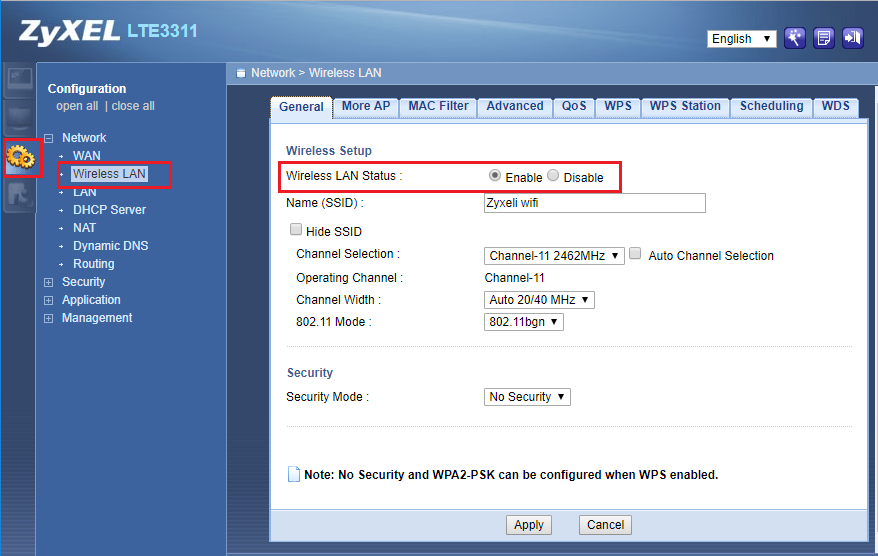Open Routing in the Network tree
Viewport: 878px width, 556px height.
(x=94, y=264)
